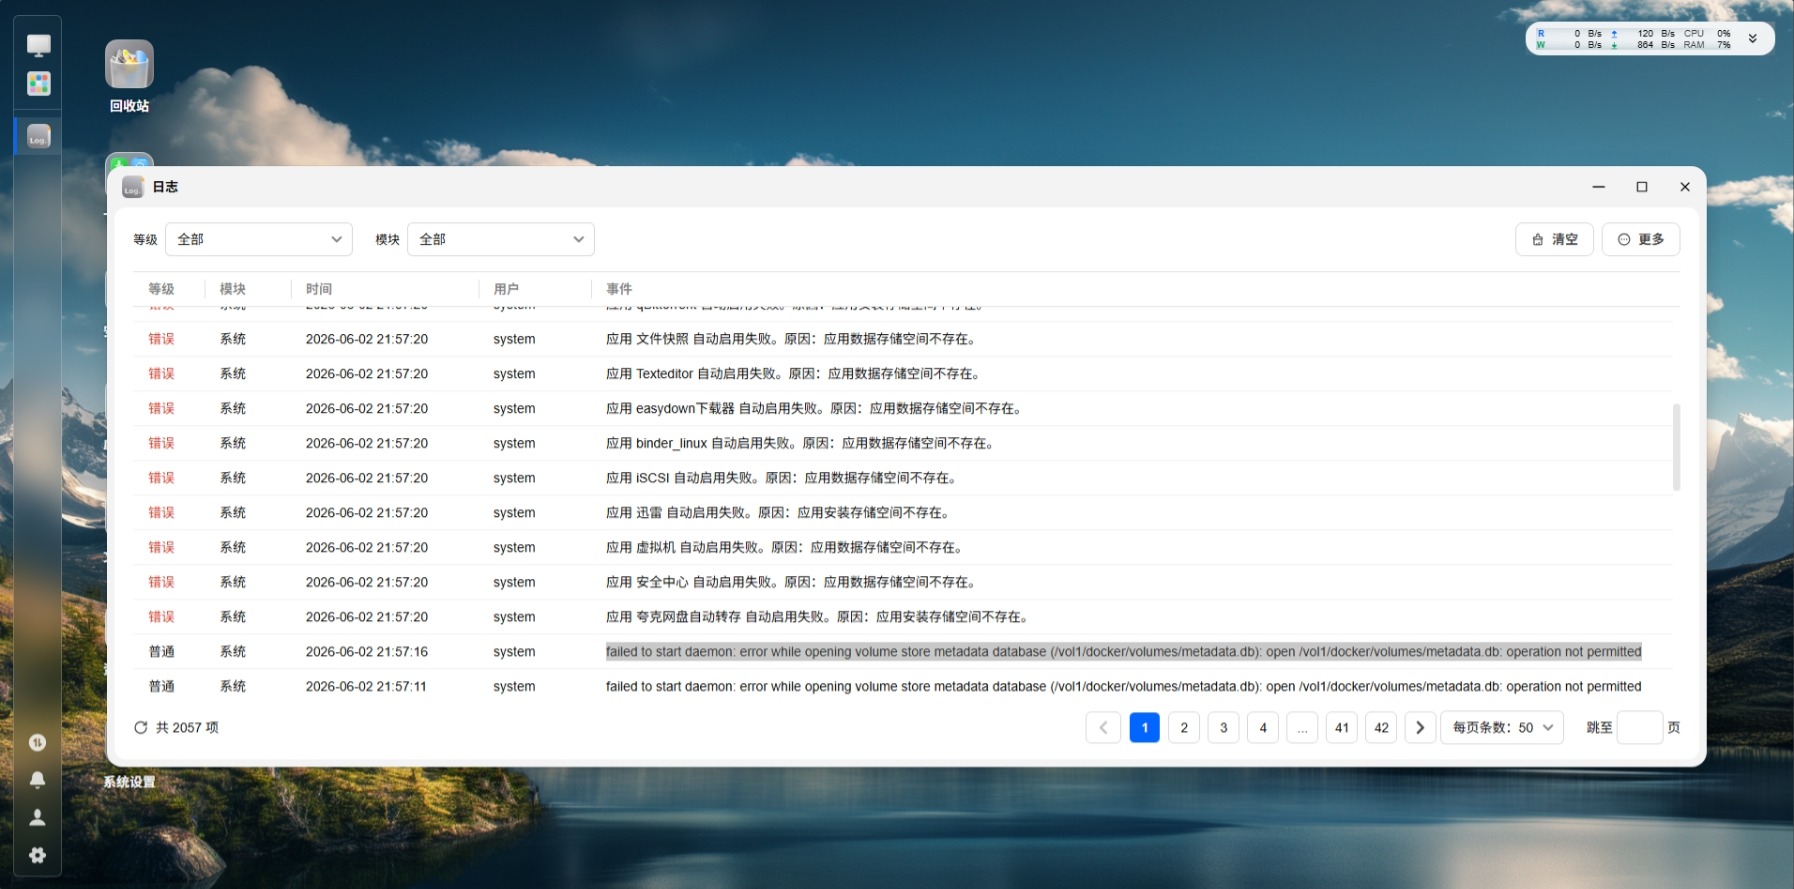Image resolution: width=1794 pixels, height=889 pixels.
Task: Open the 模块 filter dropdown
Action: [x=500, y=239]
